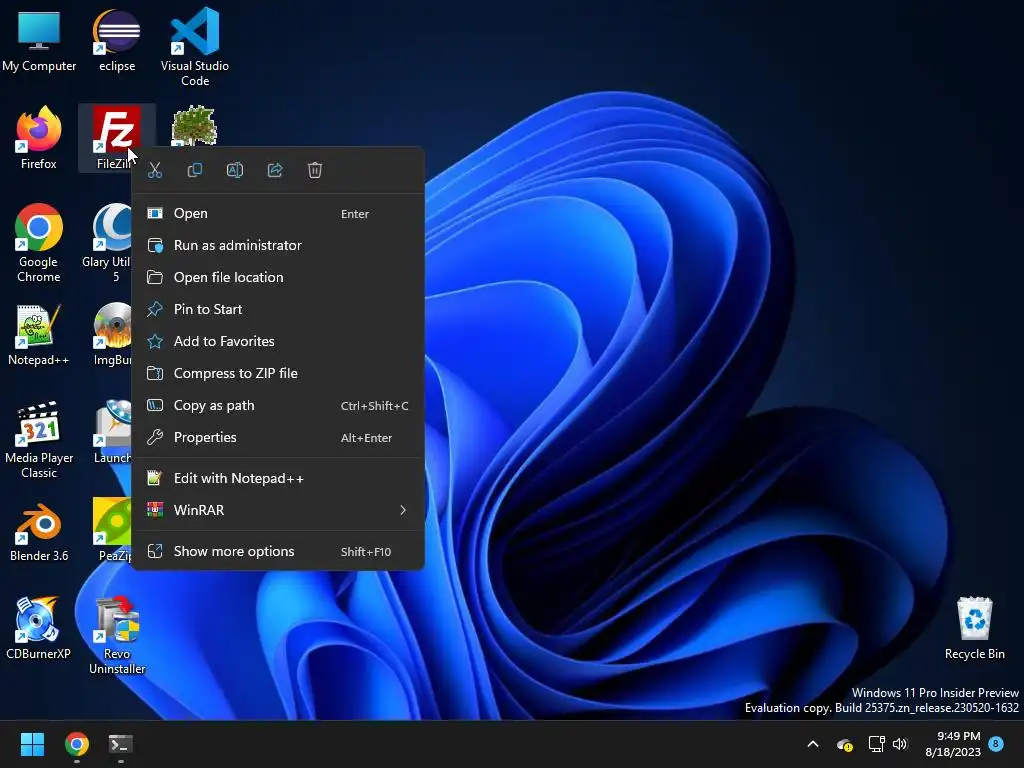The height and width of the screenshot is (768, 1024).
Task: Select the Notepad++ desktop shortcut
Action: coord(39,334)
